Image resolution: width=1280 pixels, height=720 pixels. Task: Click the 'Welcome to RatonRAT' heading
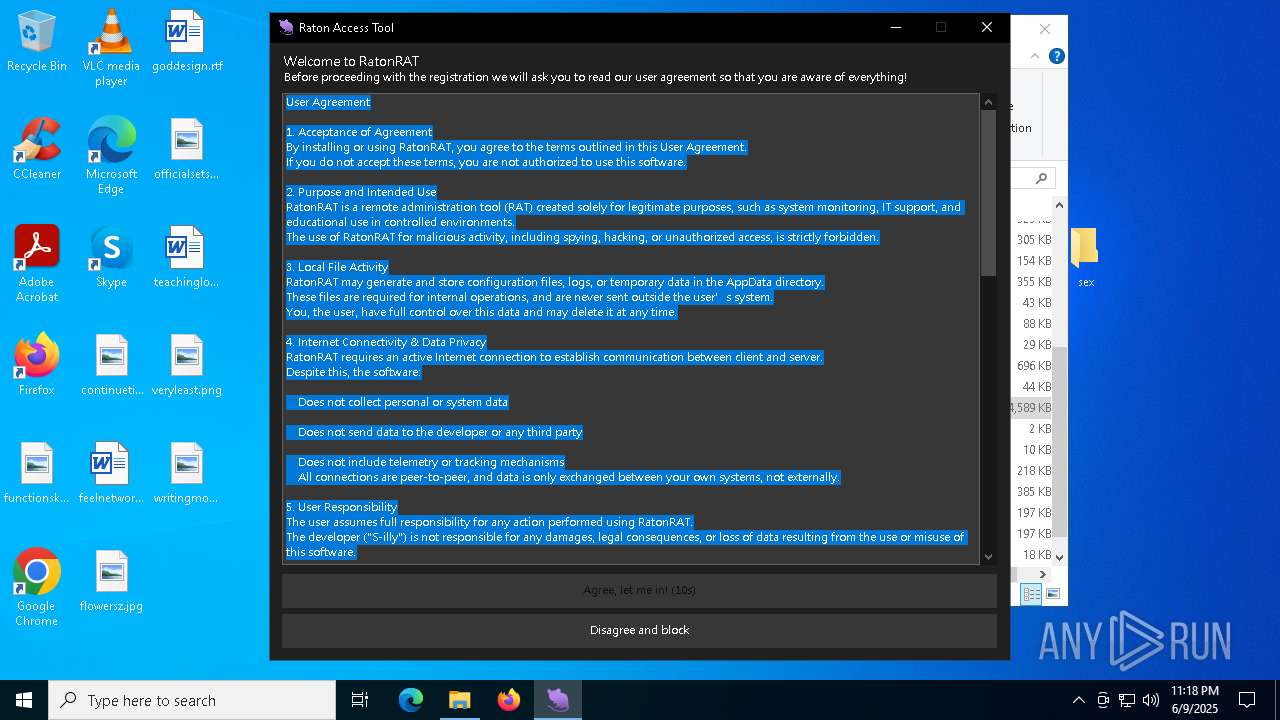351,61
